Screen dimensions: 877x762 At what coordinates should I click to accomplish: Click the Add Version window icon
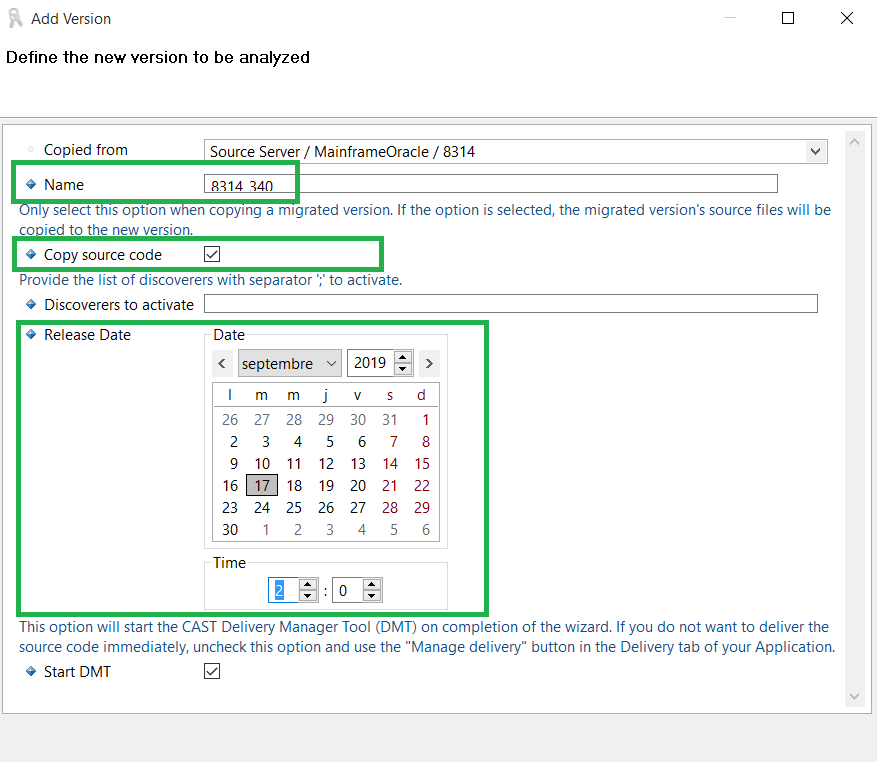click(x=15, y=19)
